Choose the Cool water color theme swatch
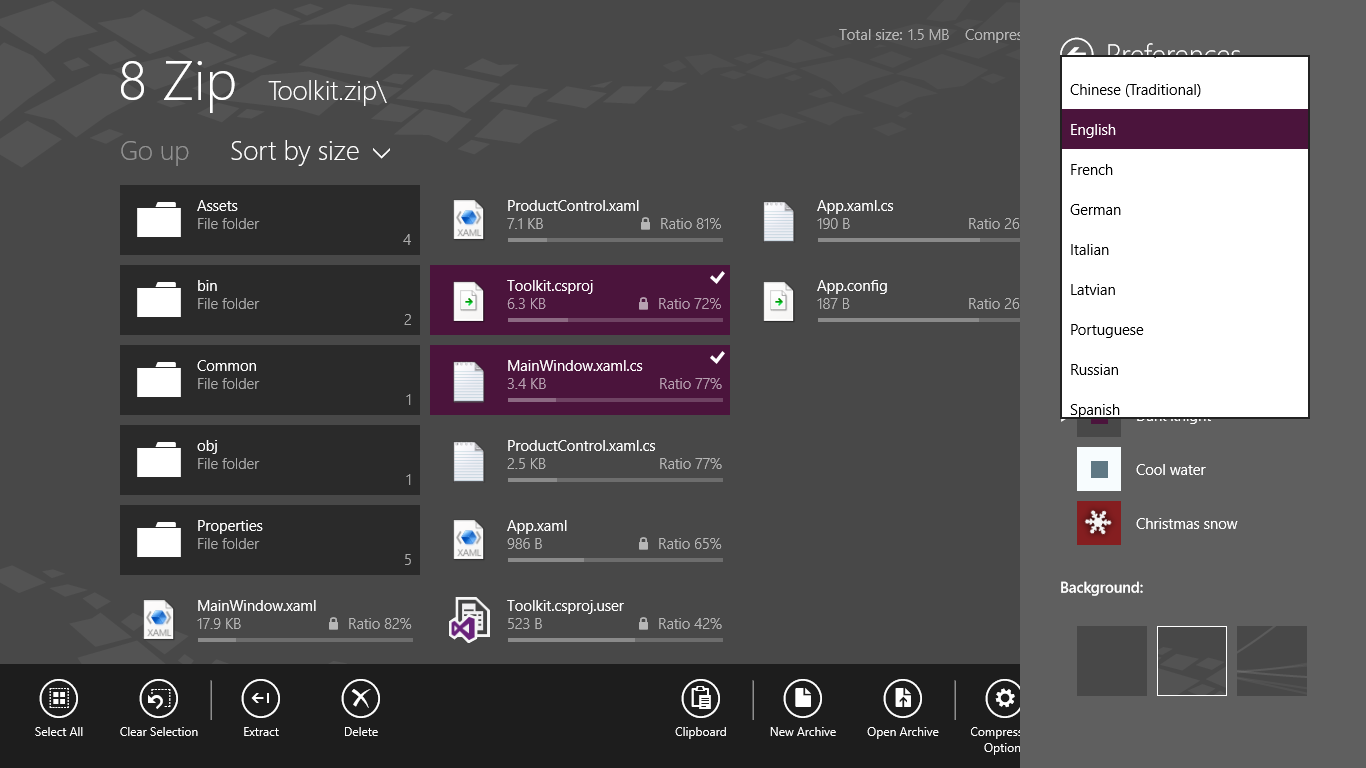The height and width of the screenshot is (768, 1366). tap(1099, 469)
